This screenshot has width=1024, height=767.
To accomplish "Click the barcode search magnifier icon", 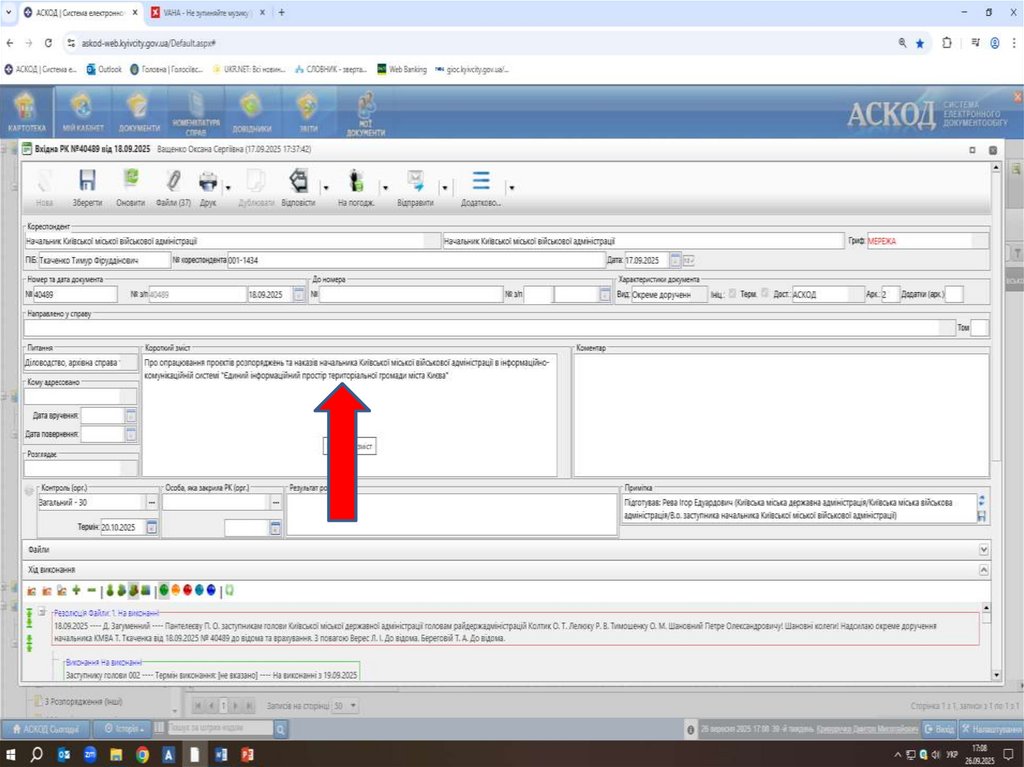I will (x=280, y=729).
